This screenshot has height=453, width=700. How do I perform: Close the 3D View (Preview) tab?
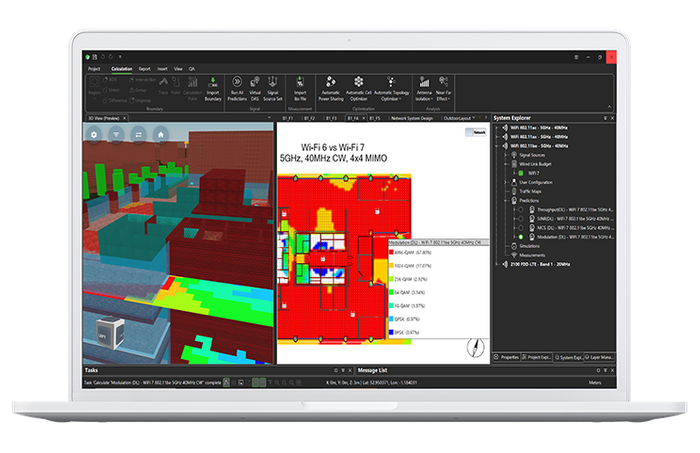(125, 118)
